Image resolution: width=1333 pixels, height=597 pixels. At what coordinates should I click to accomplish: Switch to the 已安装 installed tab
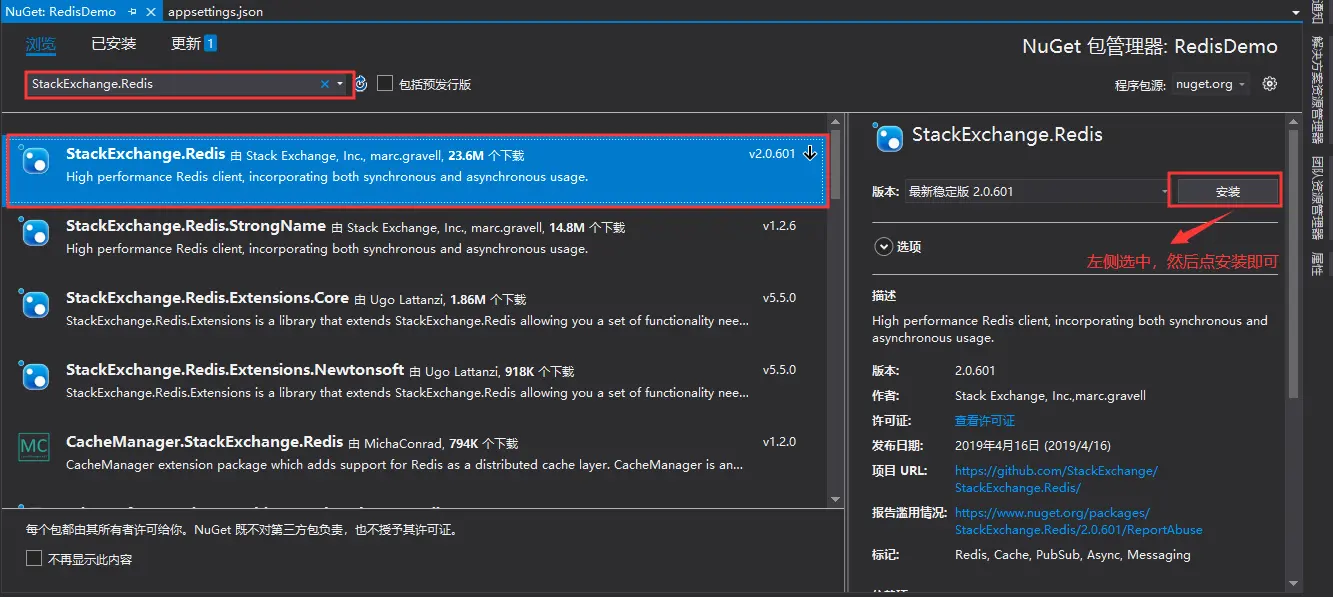coord(114,44)
